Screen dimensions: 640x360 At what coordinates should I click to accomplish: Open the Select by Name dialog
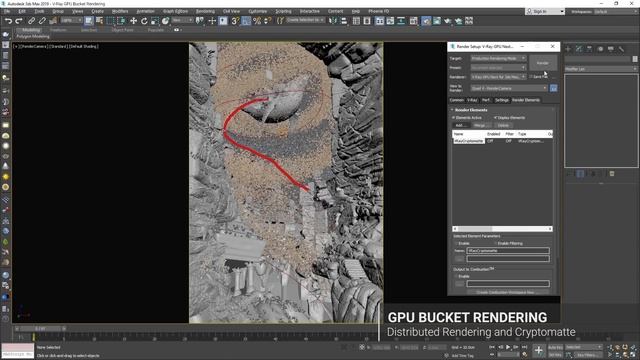tap(99, 21)
